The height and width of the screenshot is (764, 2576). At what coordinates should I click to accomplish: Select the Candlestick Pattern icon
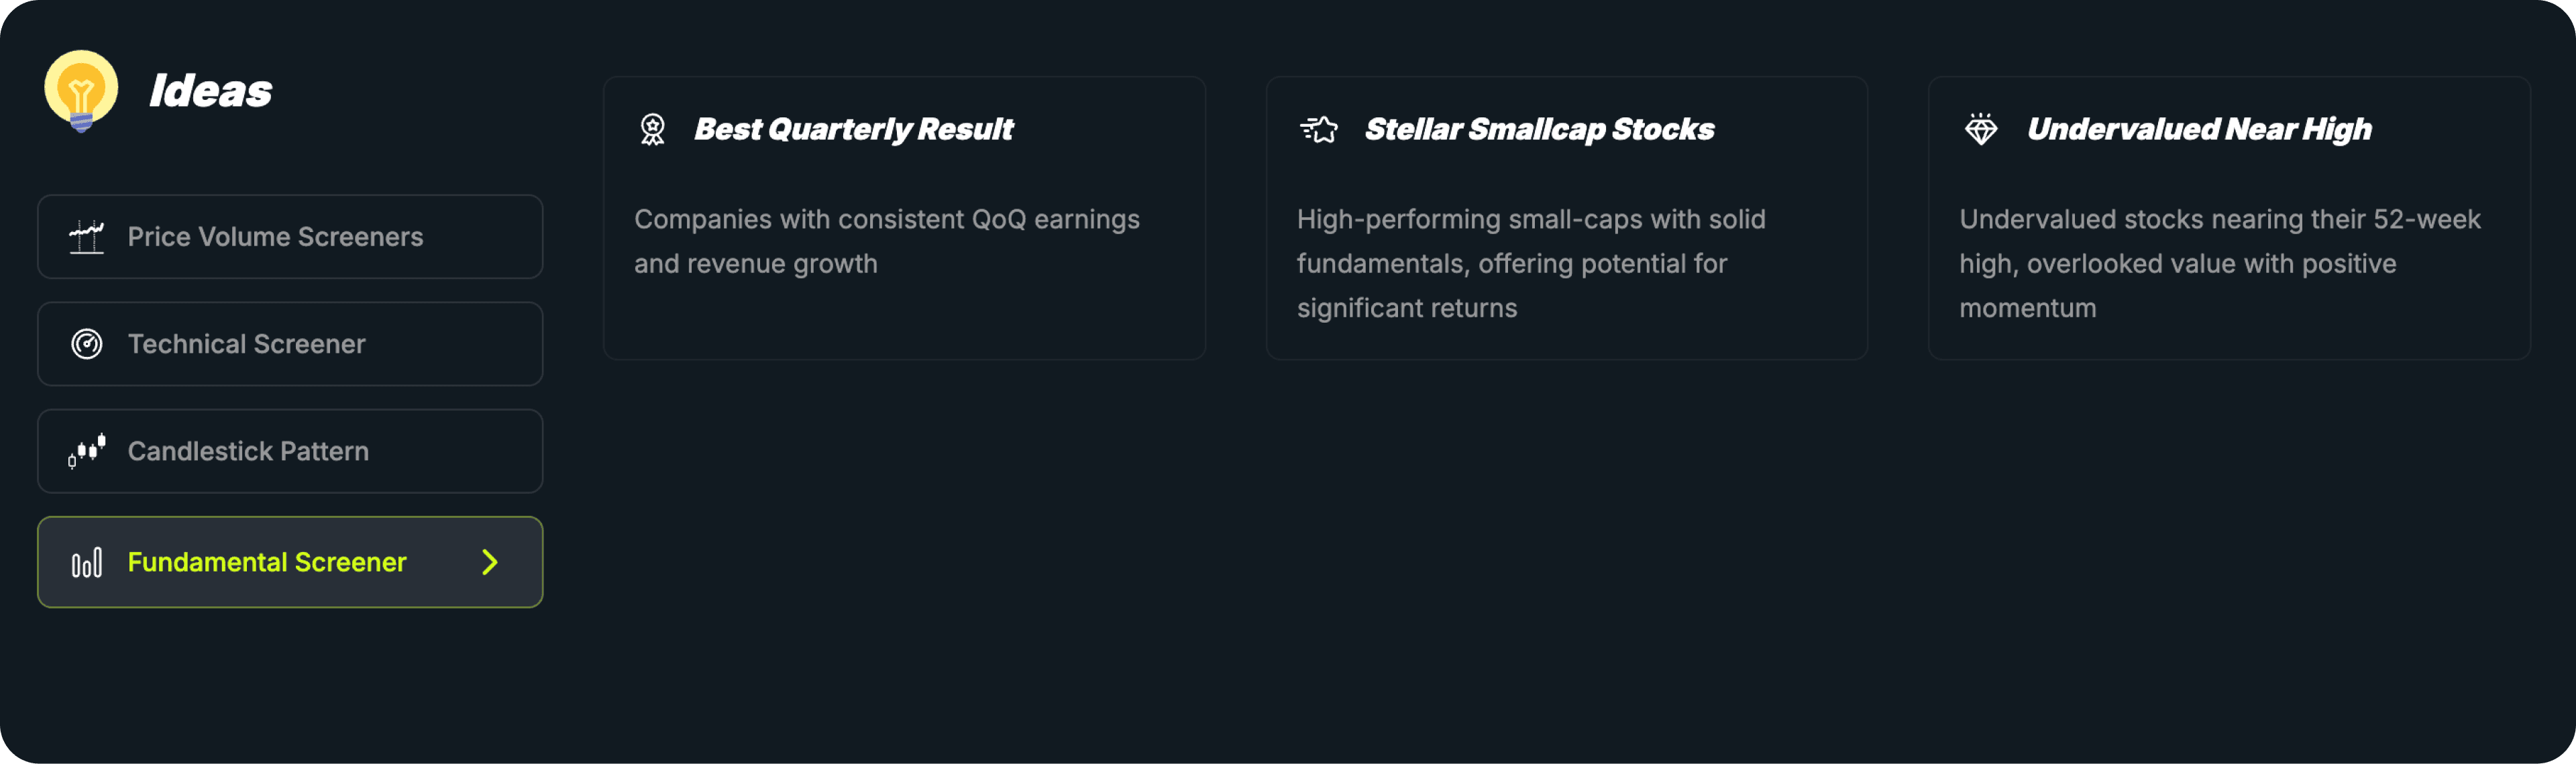coord(86,451)
